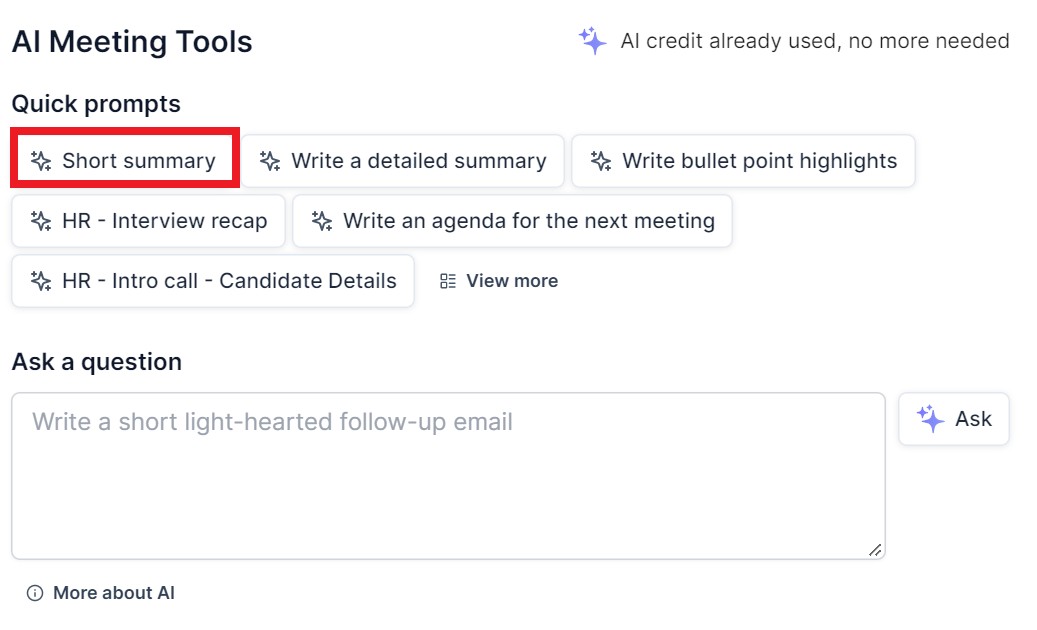1037x630 pixels.
Task: Choose the Write bullet point highlights prompt
Action: click(x=743, y=160)
